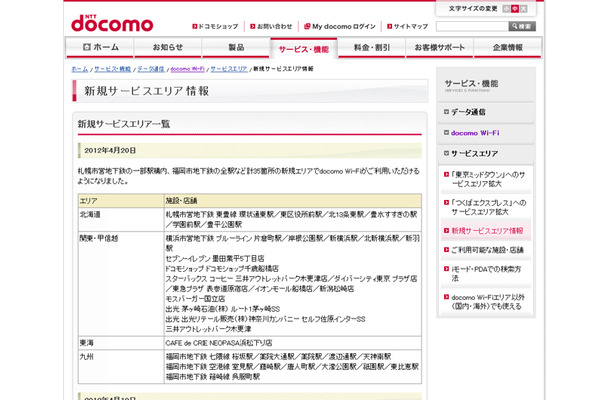Open 「東京ミッドタウン」へのサービスエリア拡大 sidebar link
This screenshot has width=610, height=400.
click(488, 179)
